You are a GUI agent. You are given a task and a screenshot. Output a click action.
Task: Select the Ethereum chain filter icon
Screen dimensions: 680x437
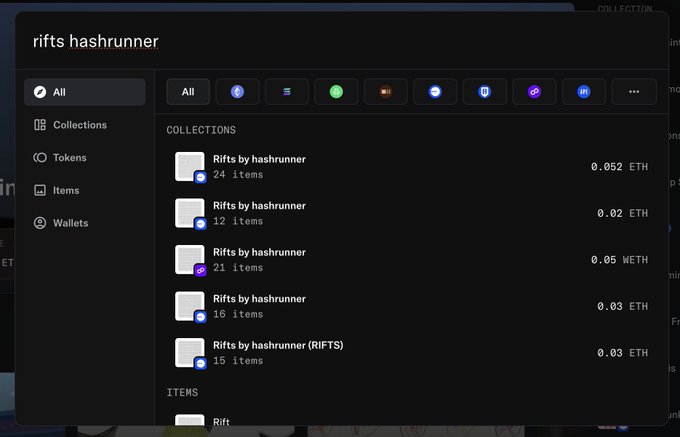(237, 91)
